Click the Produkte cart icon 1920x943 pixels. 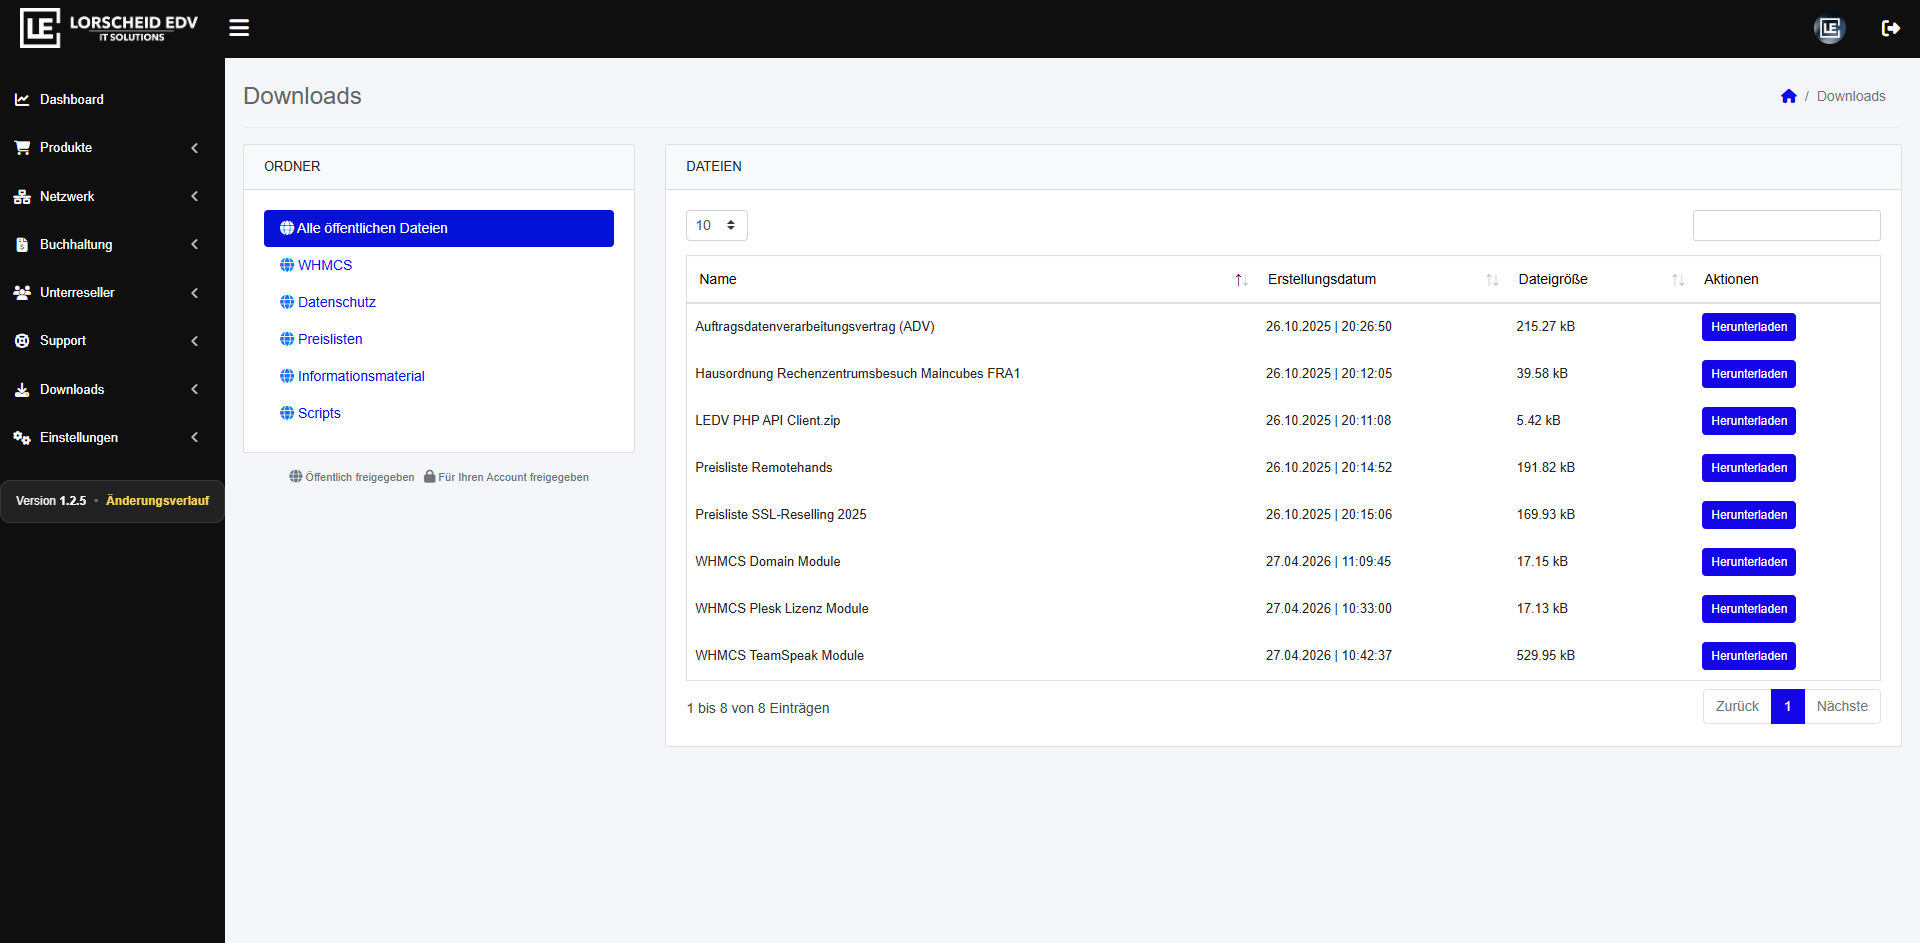tap(22, 148)
